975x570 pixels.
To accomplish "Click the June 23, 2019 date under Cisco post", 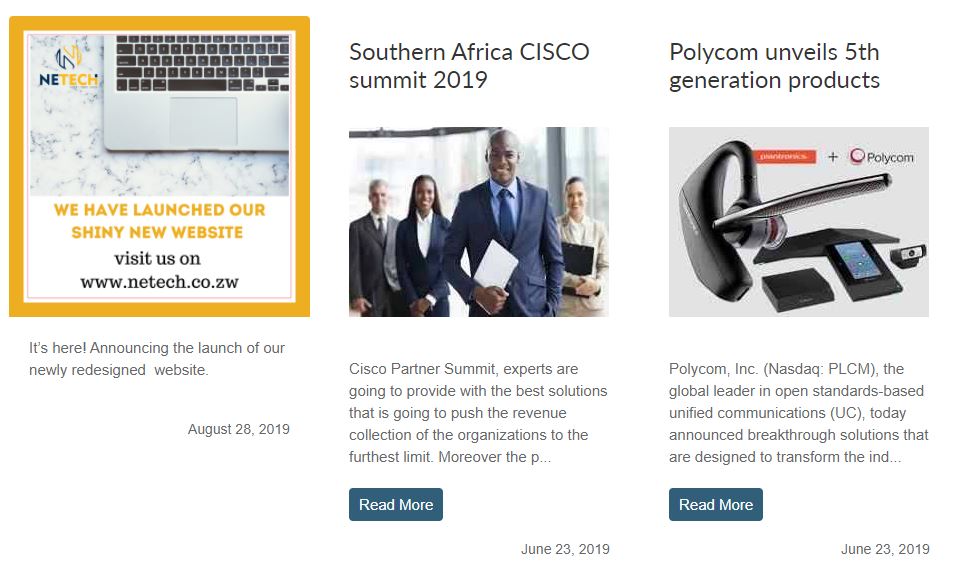I will coord(564,549).
